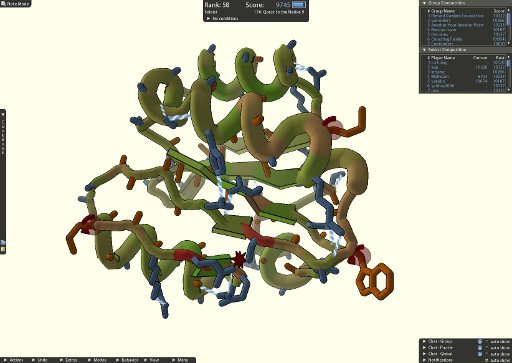Click scroll-up arrow in Group Competition list

508,11
